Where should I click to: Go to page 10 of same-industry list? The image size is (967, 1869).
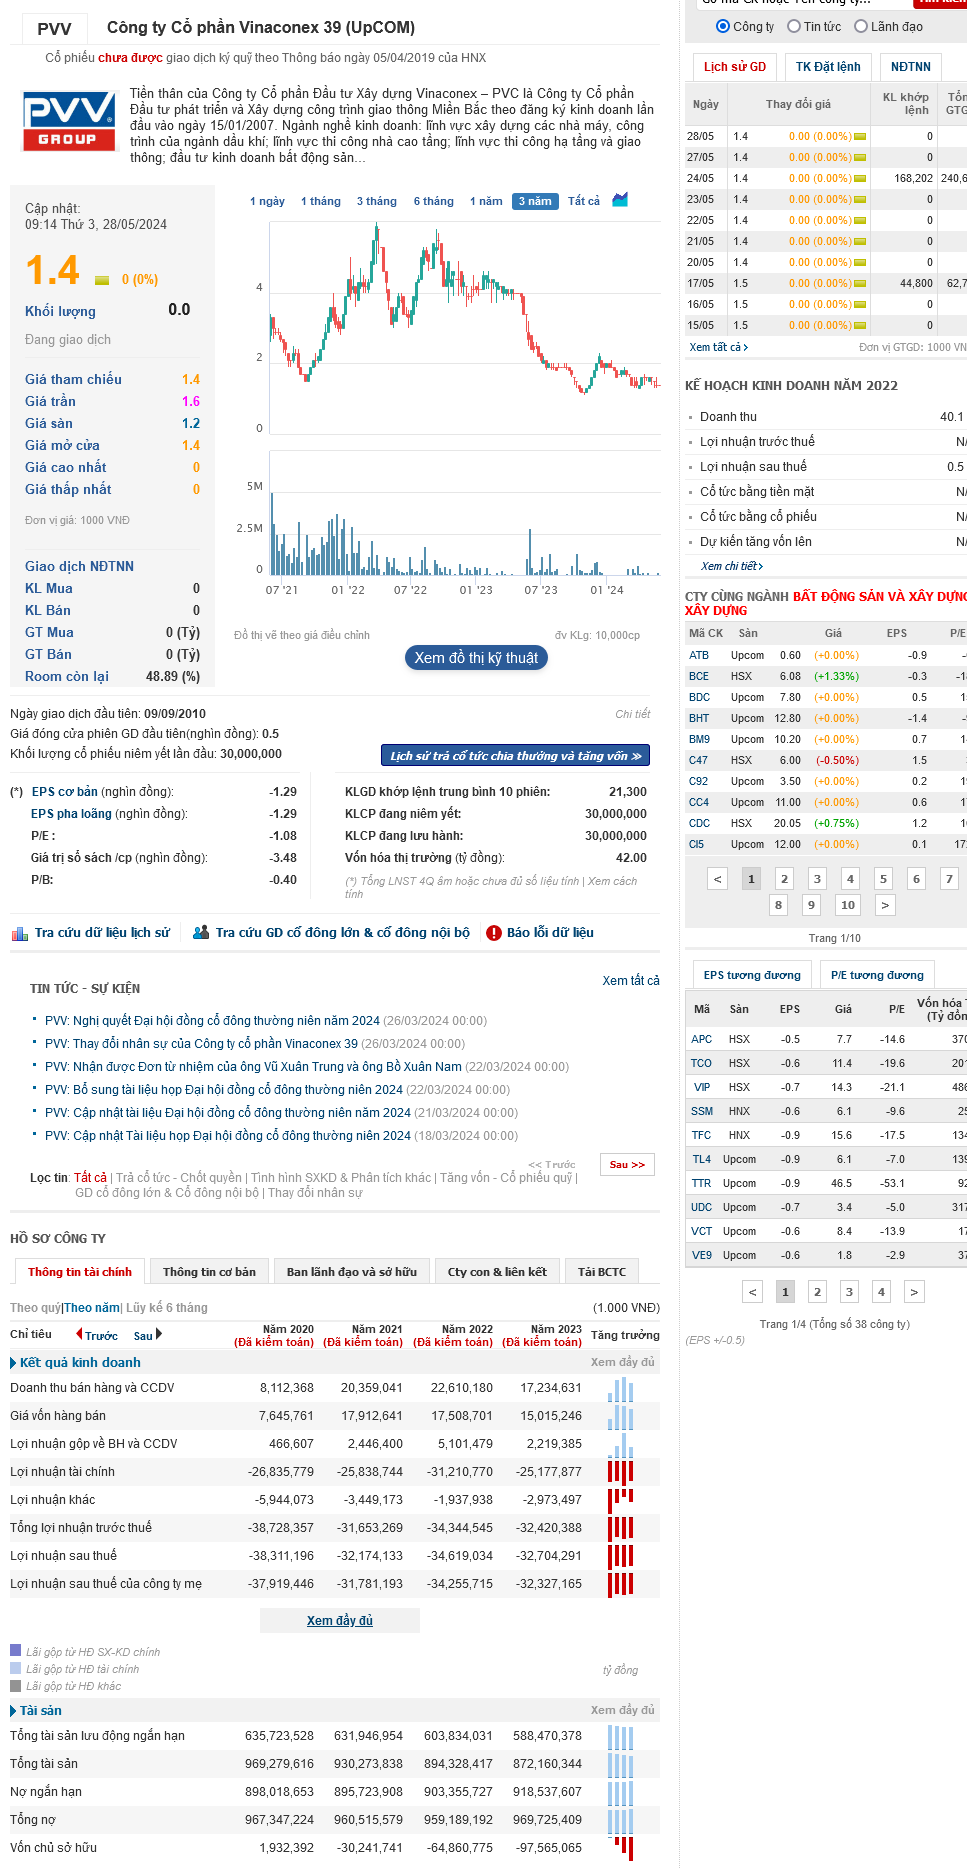point(848,905)
